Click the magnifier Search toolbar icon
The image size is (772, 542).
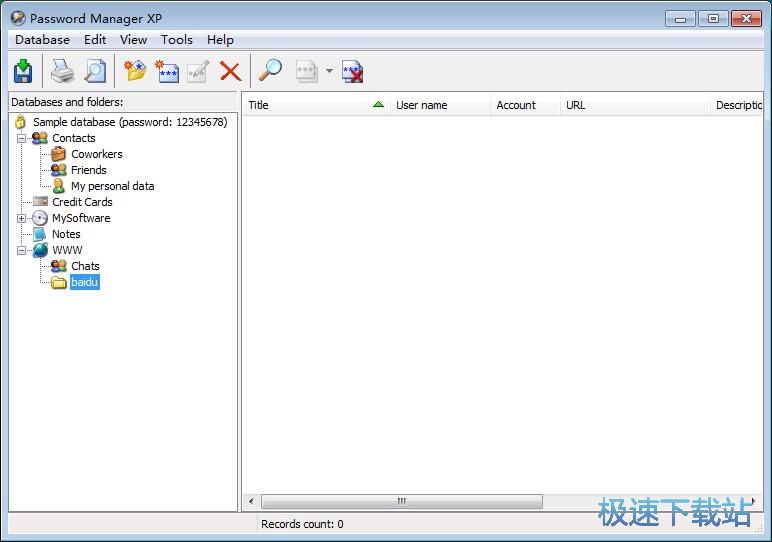(x=270, y=70)
